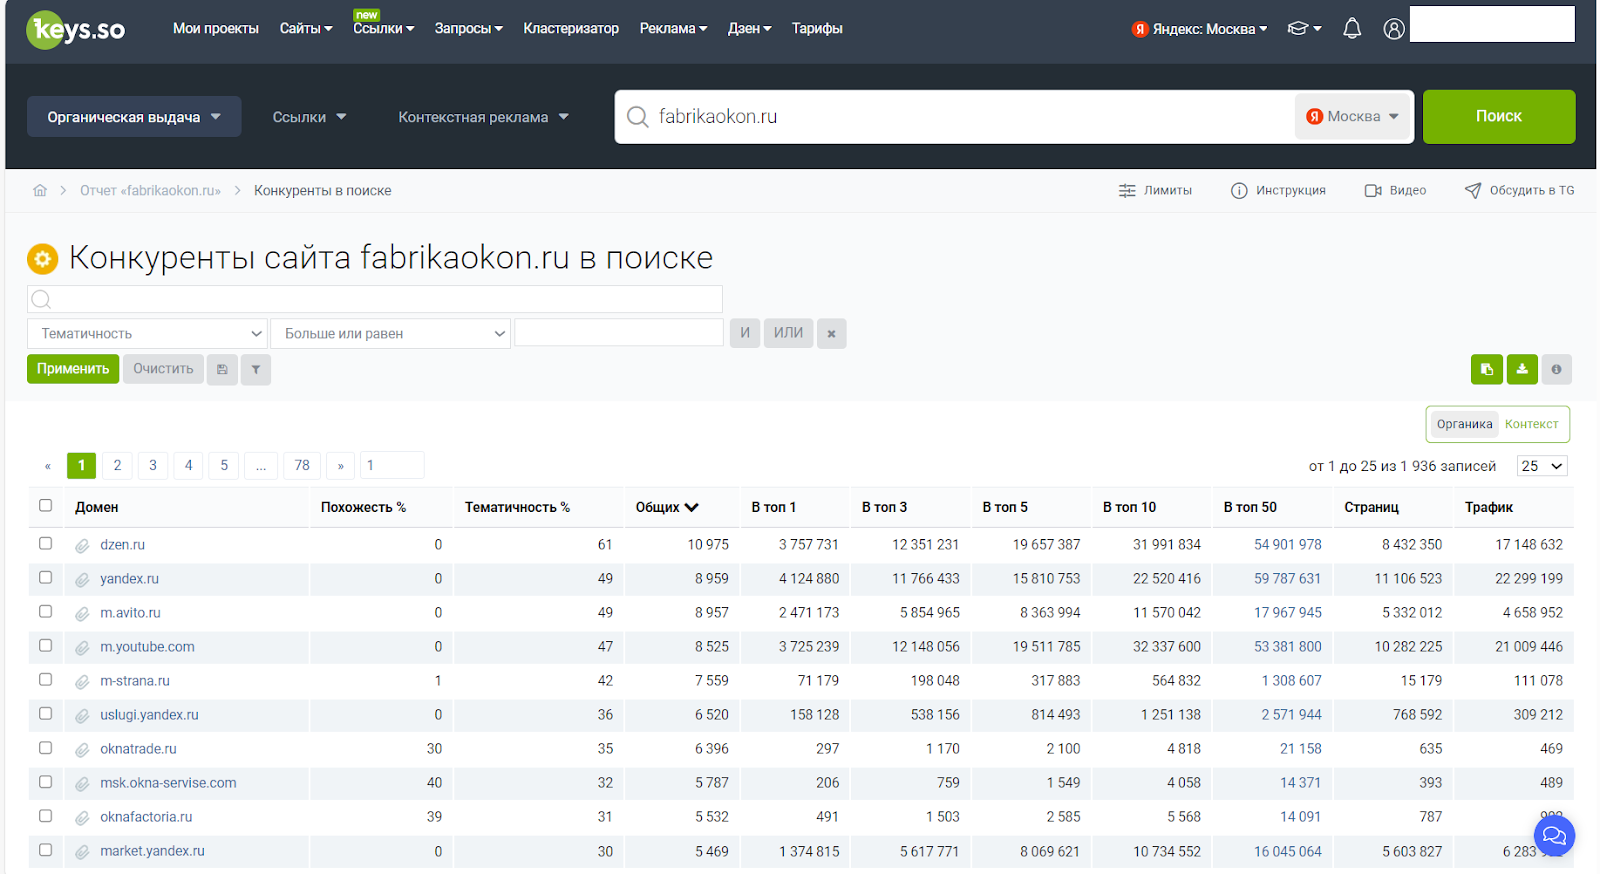The width and height of the screenshot is (1600, 874).
Task: Switch to the Контекст tab
Action: [1531, 424]
